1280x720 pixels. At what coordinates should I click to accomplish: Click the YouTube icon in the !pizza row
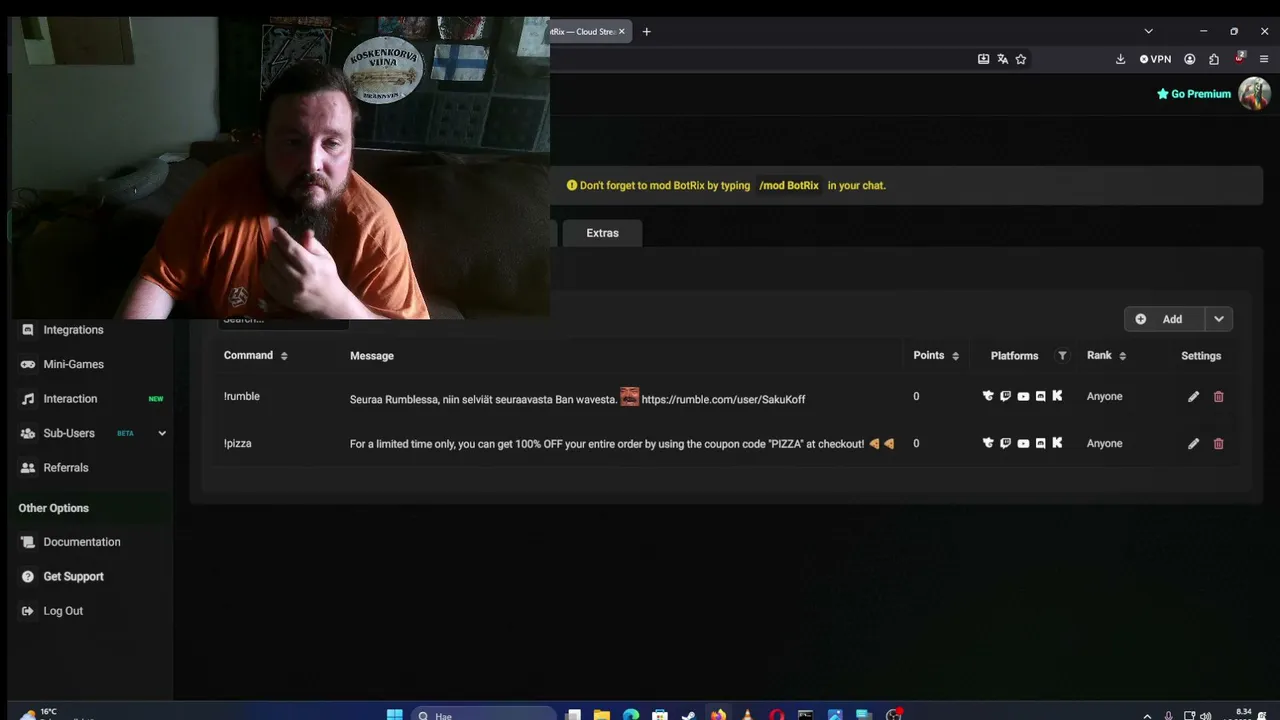coord(1023,443)
